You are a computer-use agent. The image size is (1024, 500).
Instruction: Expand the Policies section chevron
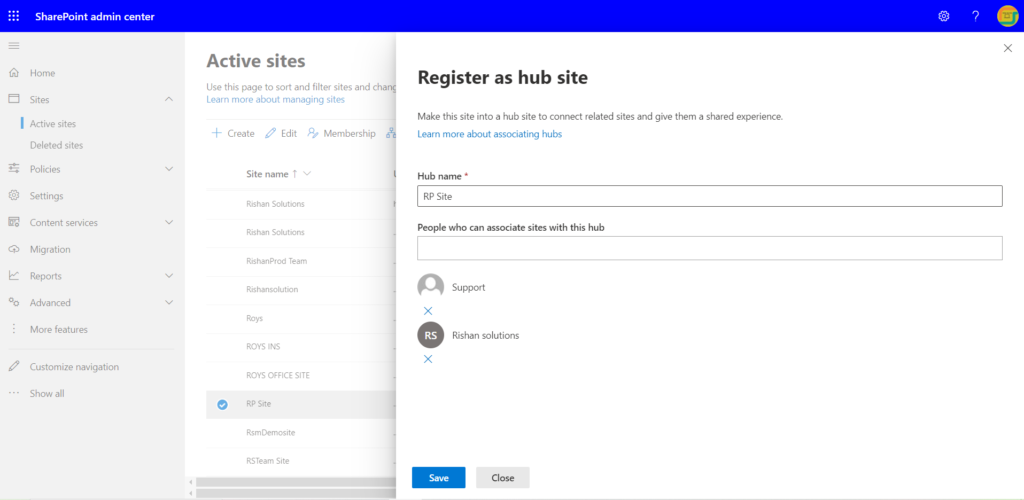tap(169, 169)
